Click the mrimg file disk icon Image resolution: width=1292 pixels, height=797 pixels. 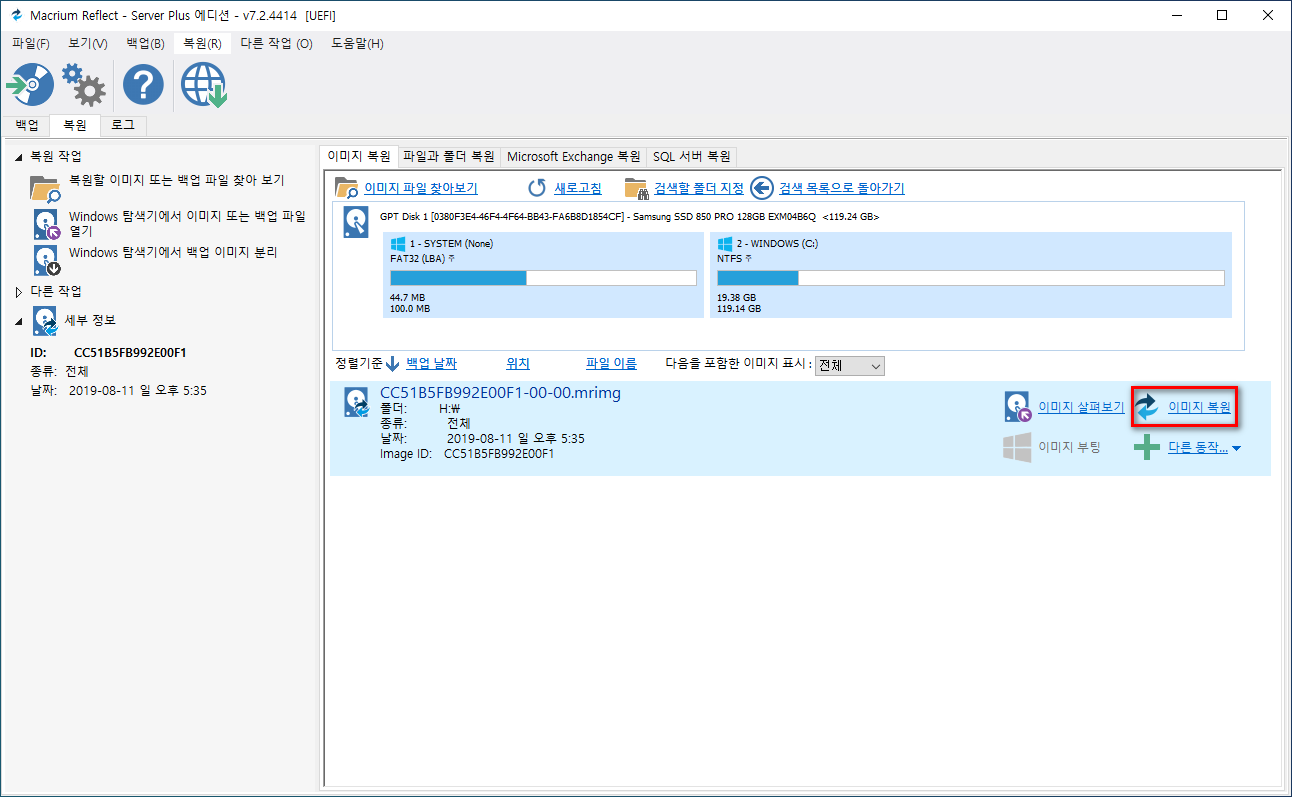(x=357, y=402)
